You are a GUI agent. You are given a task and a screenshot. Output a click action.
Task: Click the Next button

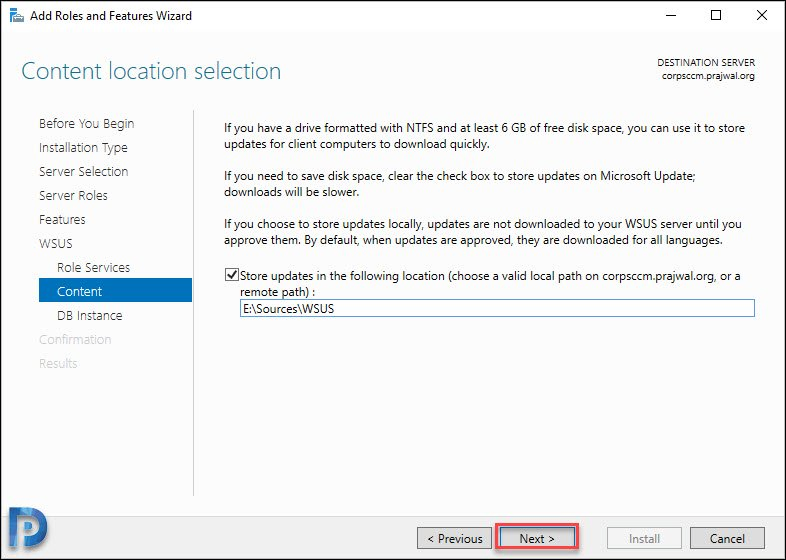click(x=537, y=538)
